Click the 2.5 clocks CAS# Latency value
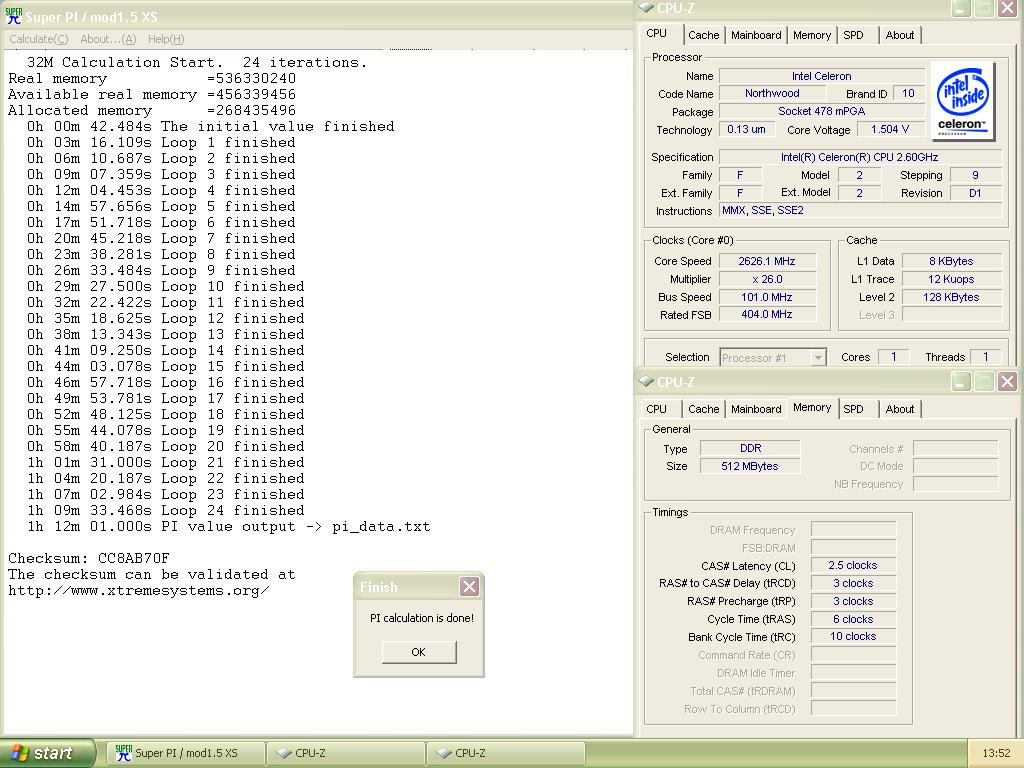This screenshot has height=768, width=1024. pos(853,566)
